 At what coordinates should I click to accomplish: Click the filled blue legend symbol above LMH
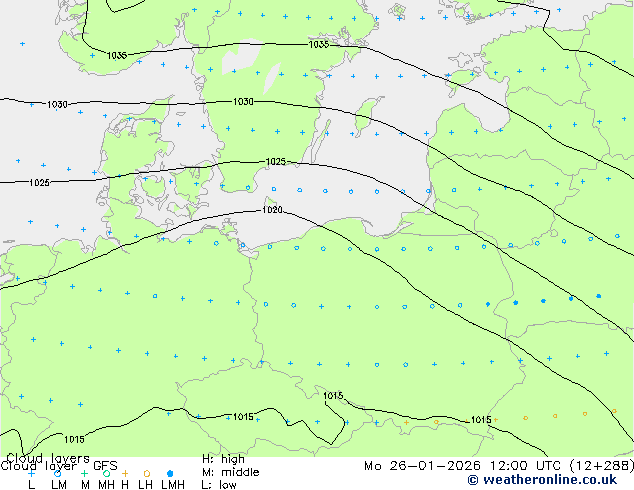tap(170, 473)
